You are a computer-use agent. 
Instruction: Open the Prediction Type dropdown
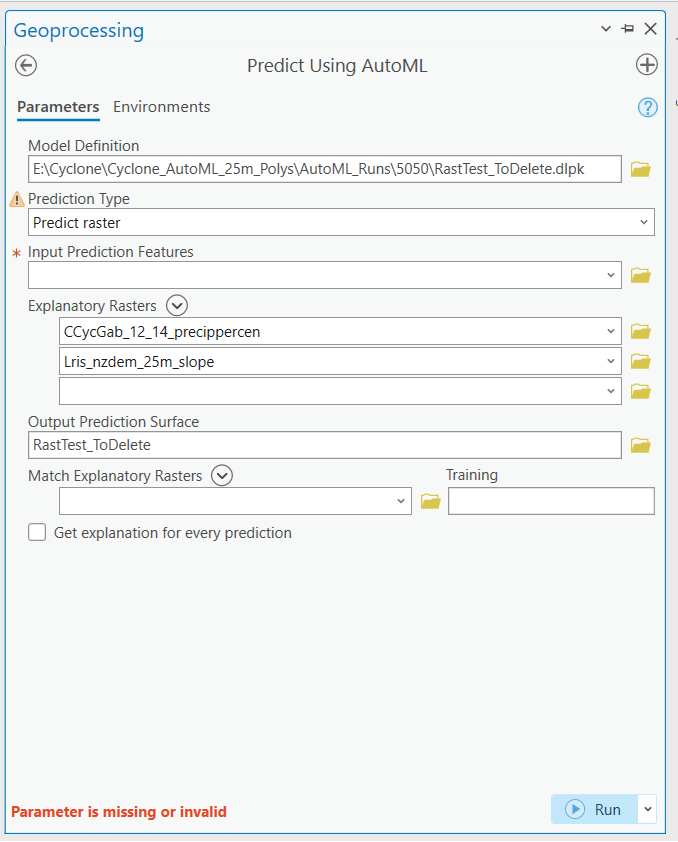[x=643, y=222]
